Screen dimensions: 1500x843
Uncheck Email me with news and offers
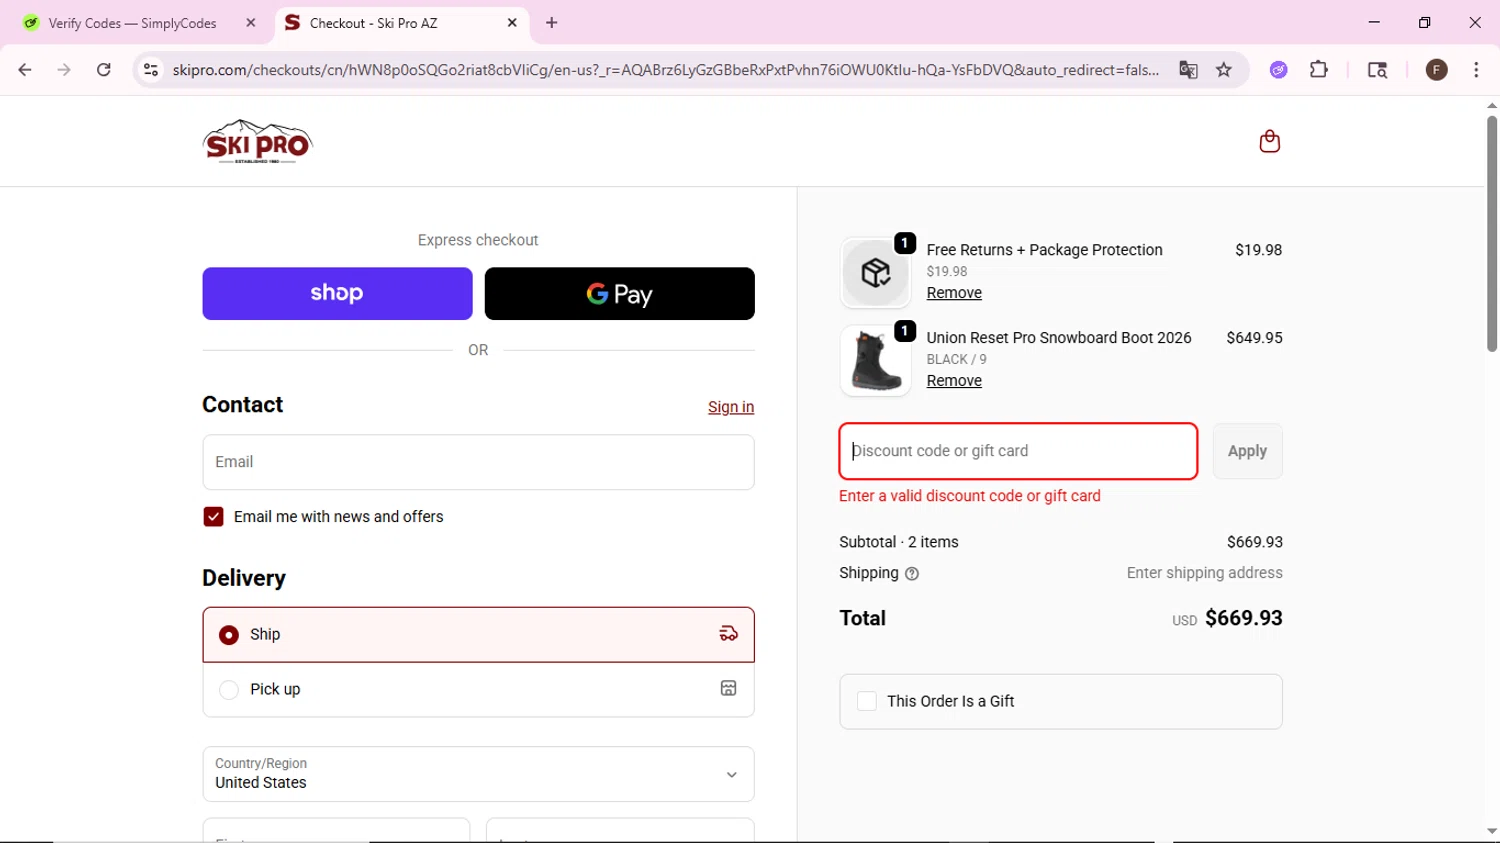(x=213, y=517)
